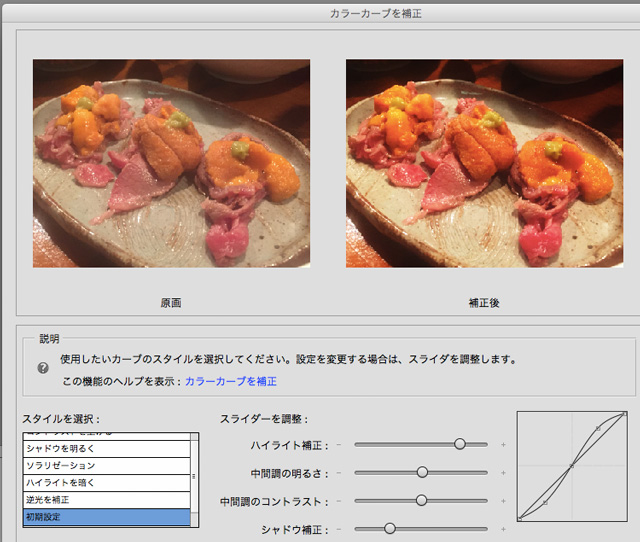The image size is (640, 542).
Task: Select シャドウを明るく style
Action: point(106,449)
